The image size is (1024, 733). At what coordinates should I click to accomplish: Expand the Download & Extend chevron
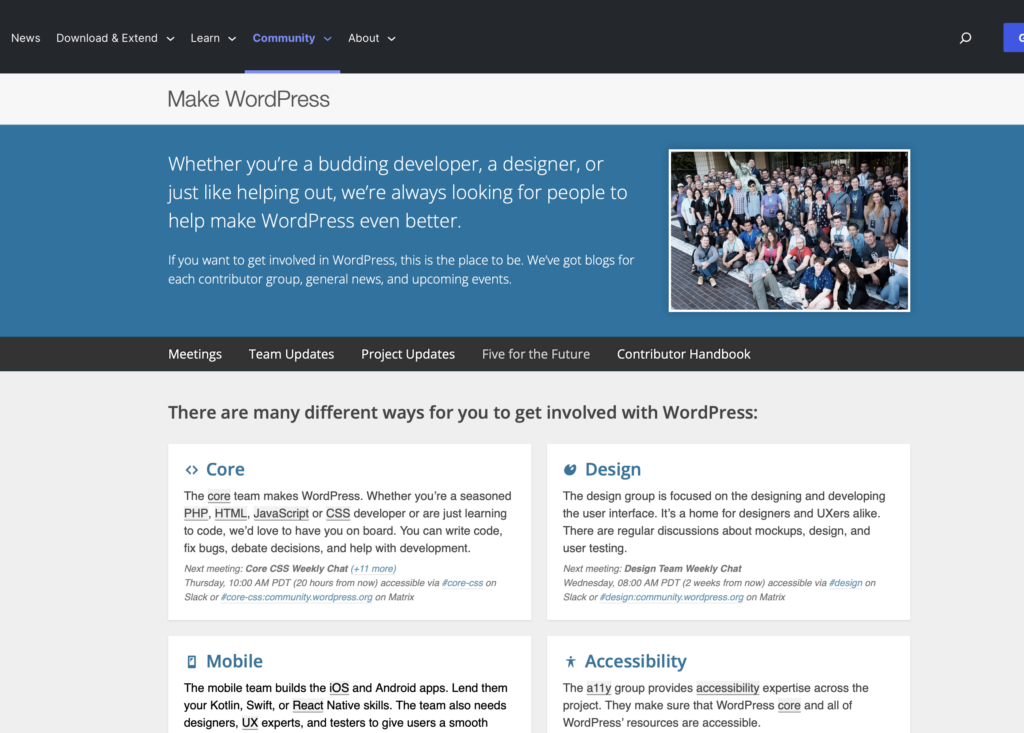(x=170, y=39)
